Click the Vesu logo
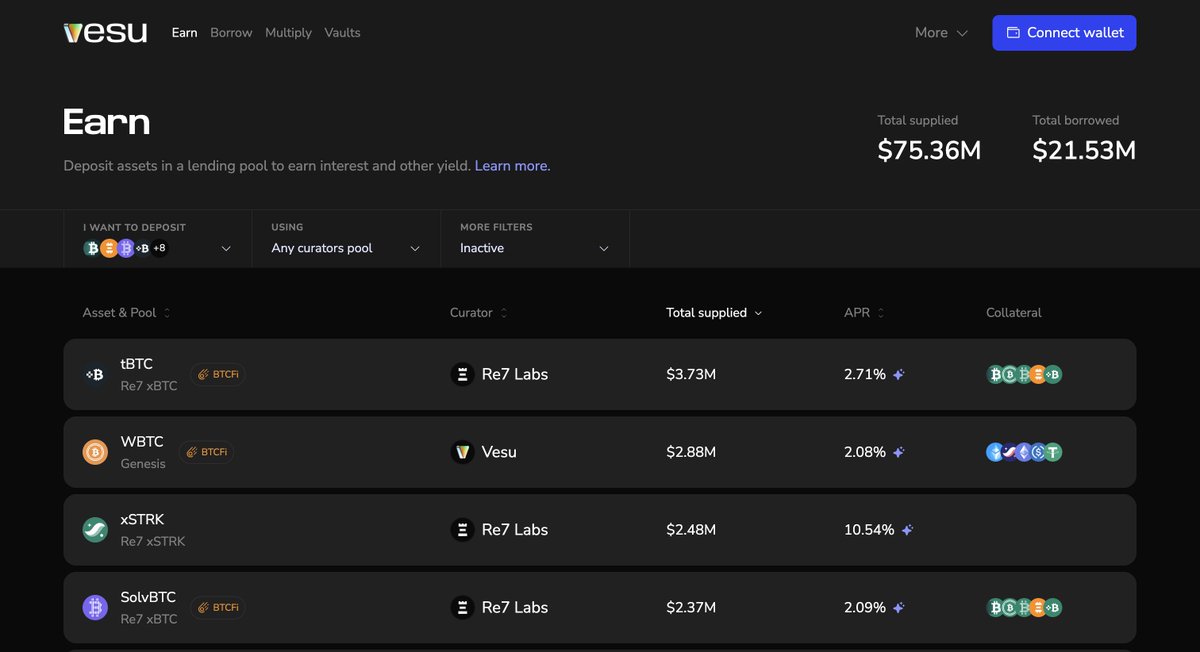This screenshot has height=652, width=1200. pyautogui.click(x=105, y=33)
